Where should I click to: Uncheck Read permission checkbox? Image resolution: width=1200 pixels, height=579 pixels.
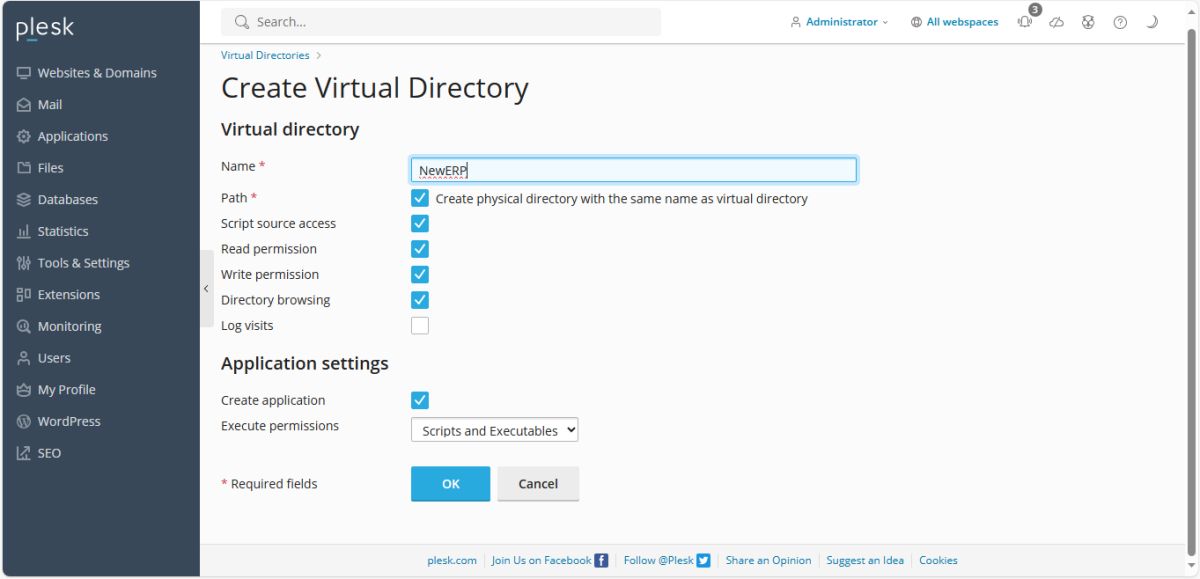420,249
